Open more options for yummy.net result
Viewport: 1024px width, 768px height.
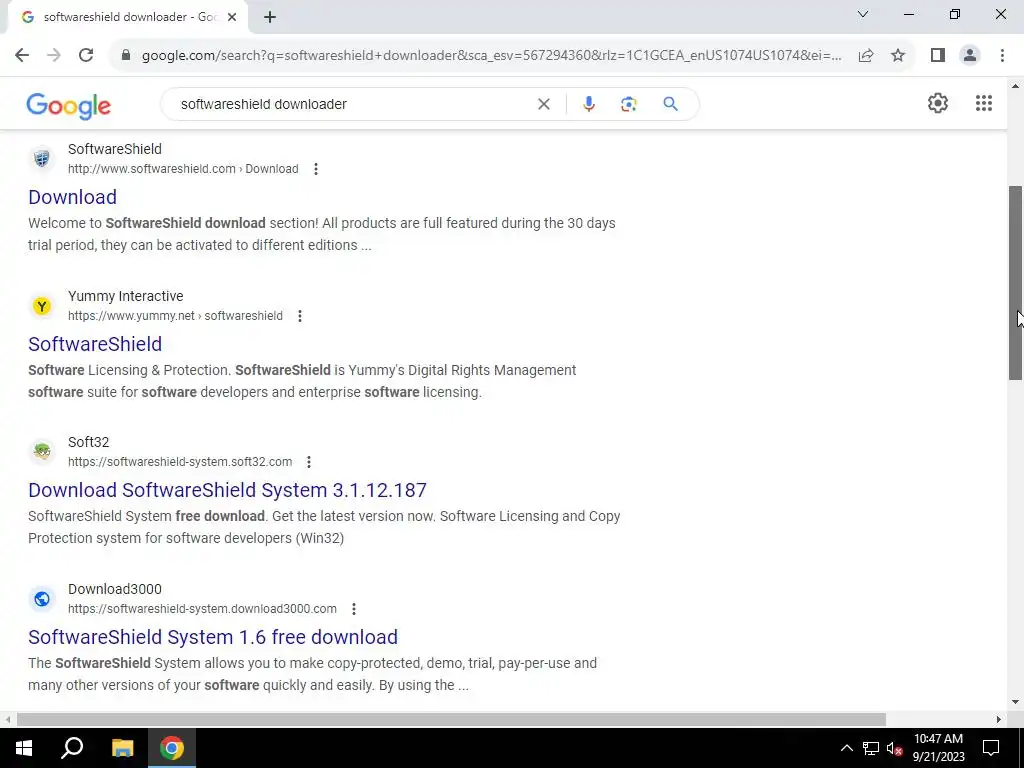(x=300, y=316)
